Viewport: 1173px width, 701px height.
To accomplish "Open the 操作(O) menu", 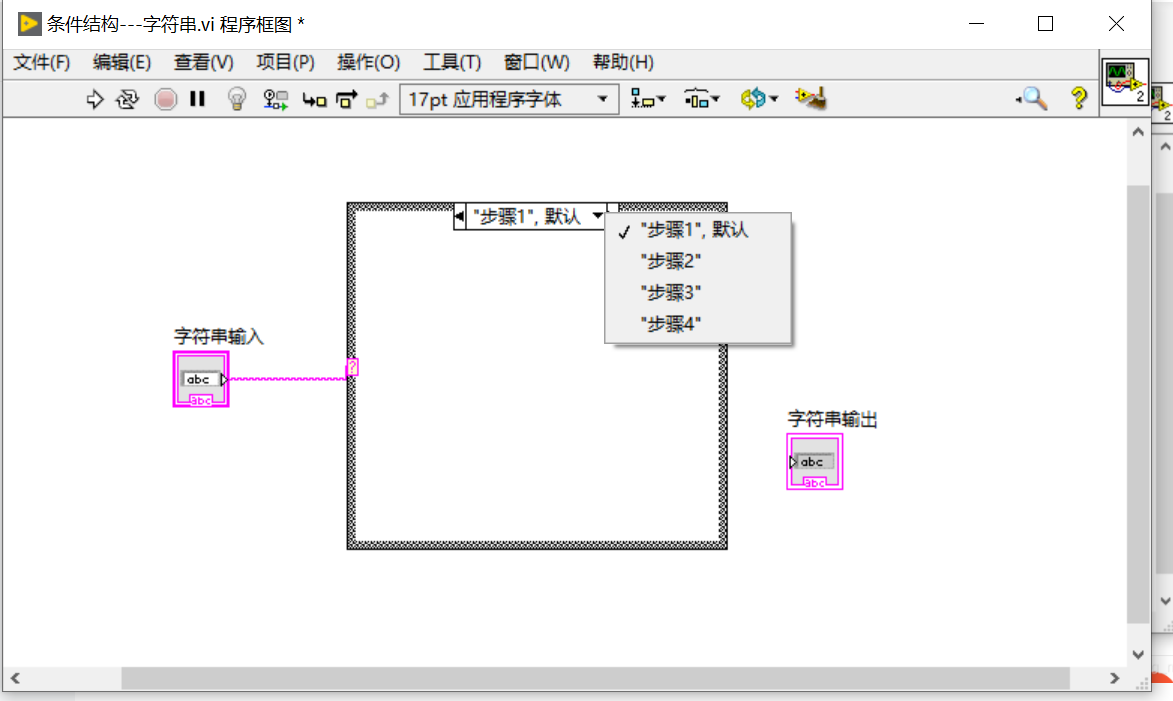I will coord(368,62).
